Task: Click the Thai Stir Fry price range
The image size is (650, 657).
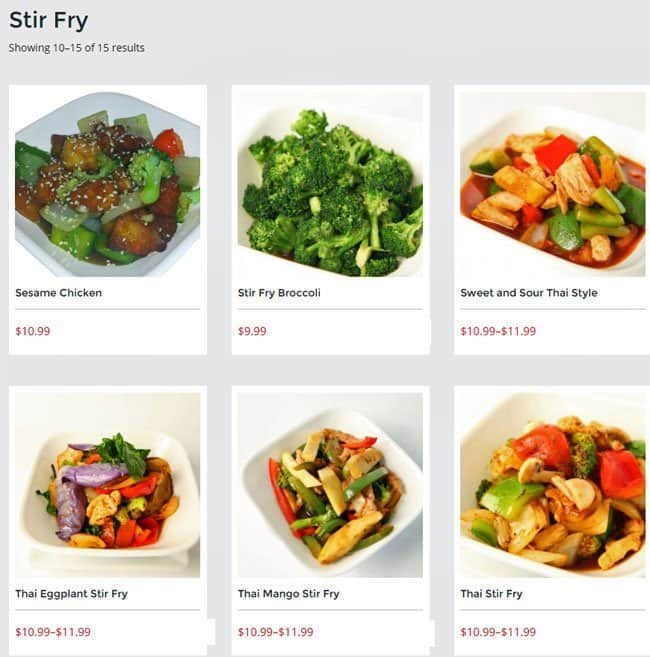Action: click(498, 632)
